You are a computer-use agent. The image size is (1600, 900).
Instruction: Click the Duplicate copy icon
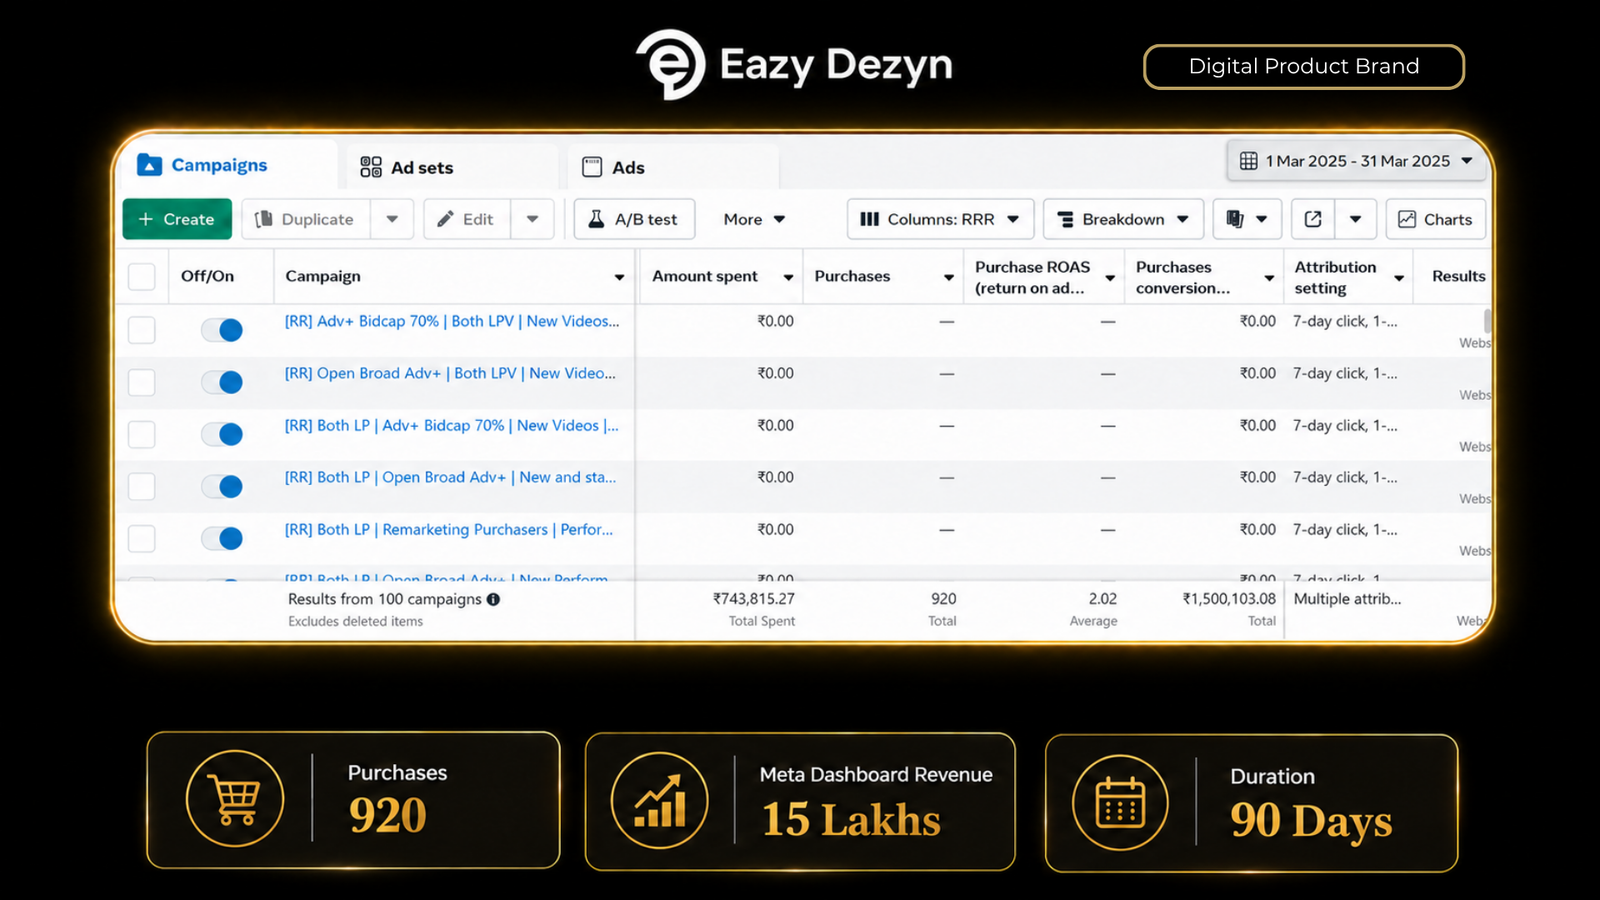pos(263,219)
